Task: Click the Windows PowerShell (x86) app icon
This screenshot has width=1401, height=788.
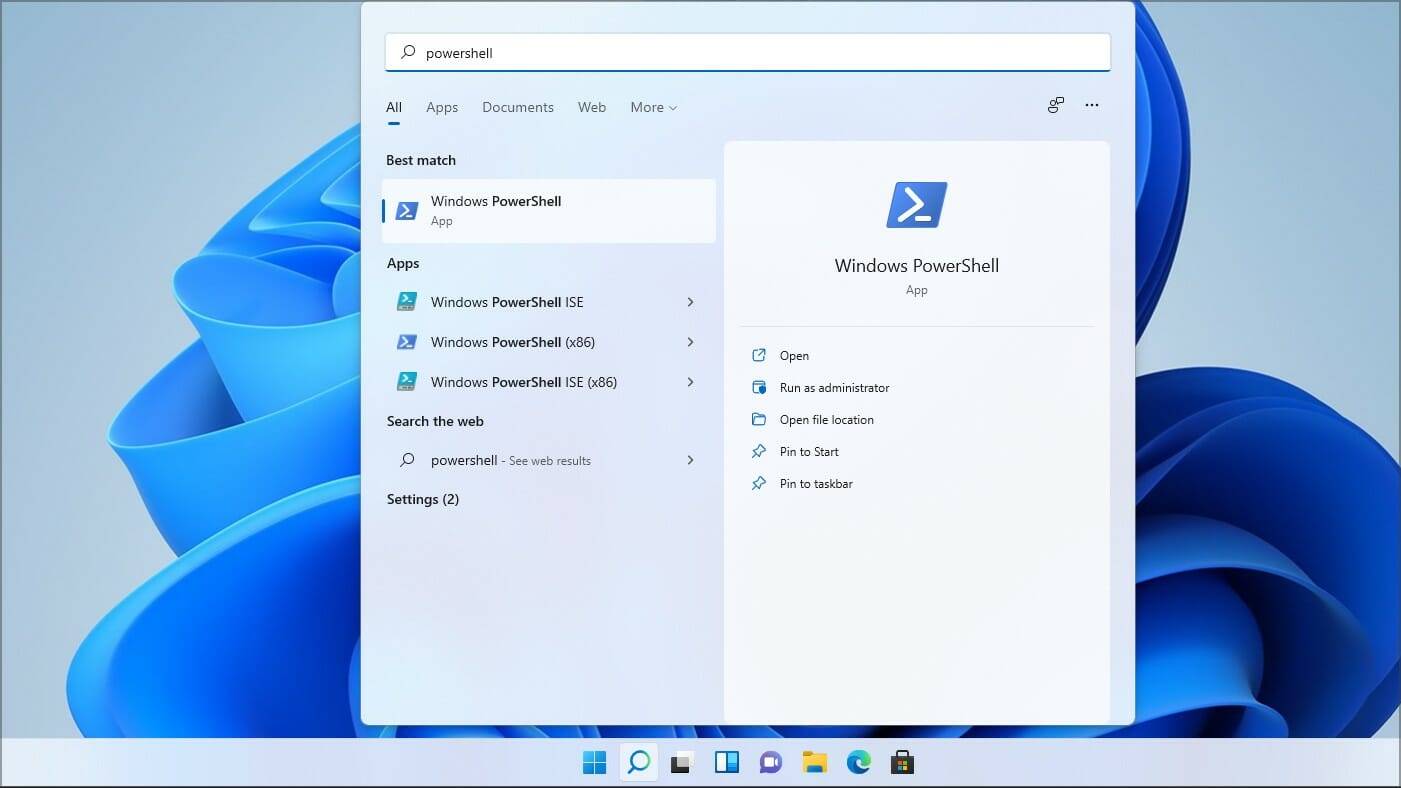Action: coord(407,342)
